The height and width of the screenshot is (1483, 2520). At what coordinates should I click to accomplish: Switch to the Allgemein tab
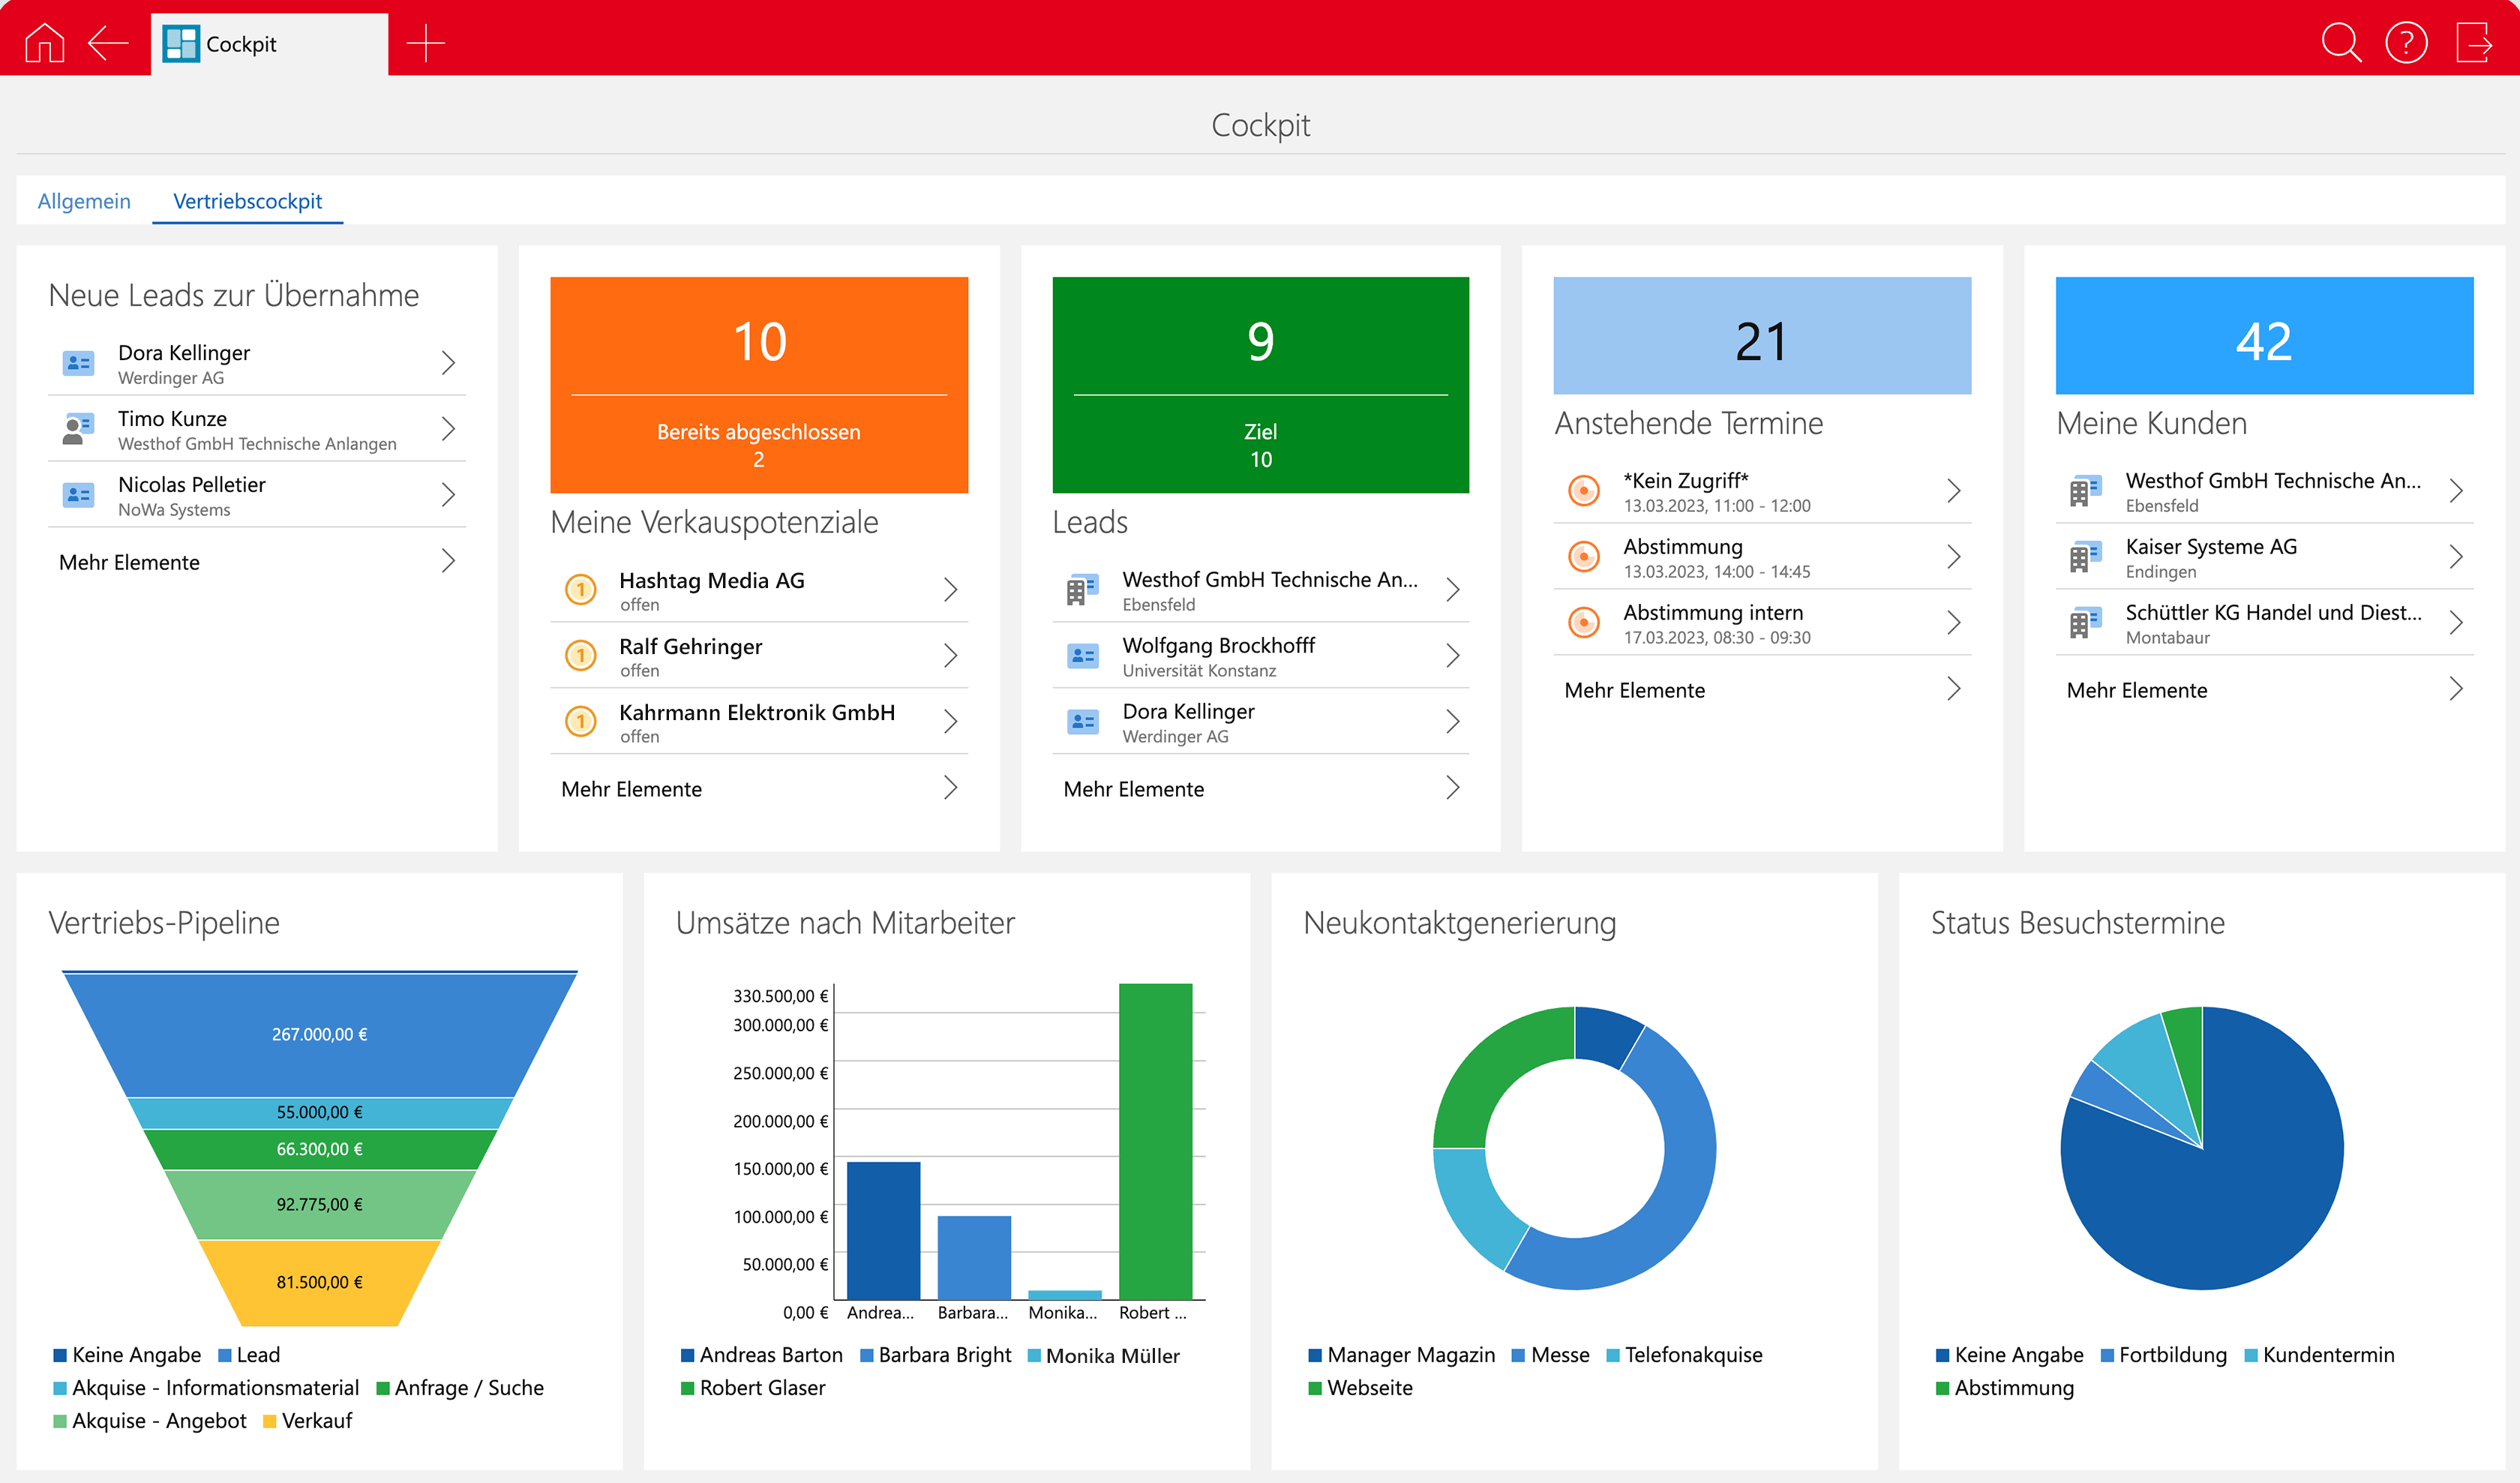tap(84, 201)
